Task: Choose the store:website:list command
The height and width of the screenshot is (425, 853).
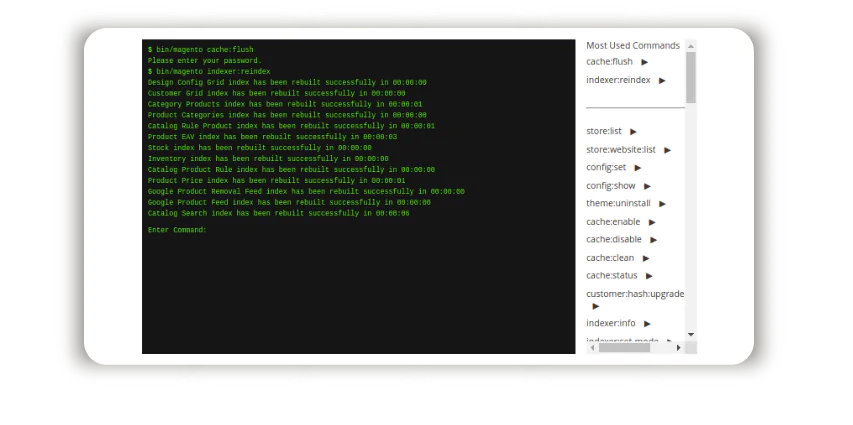Action: click(621, 150)
